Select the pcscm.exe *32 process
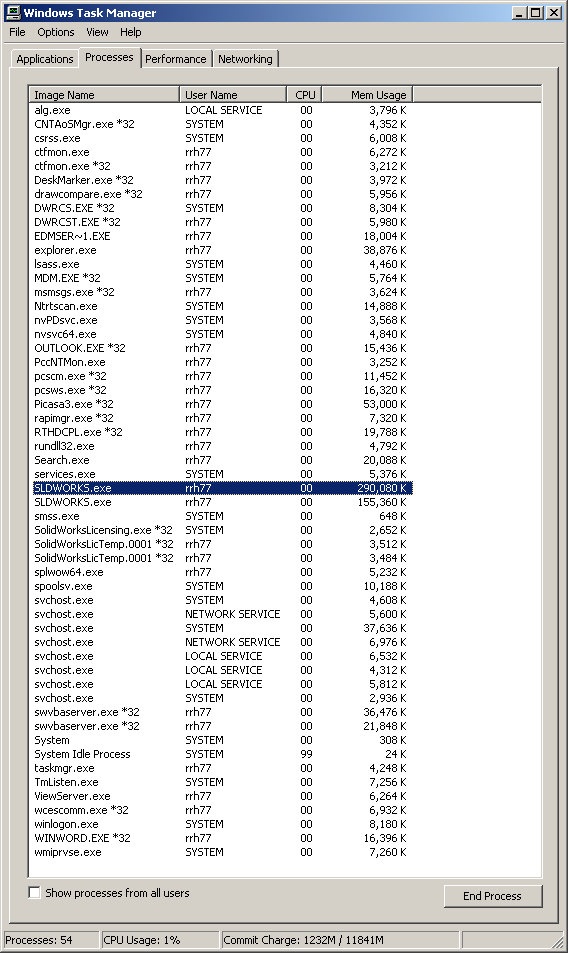Screen dimensions: 568x953 pyautogui.click(x=223, y=376)
